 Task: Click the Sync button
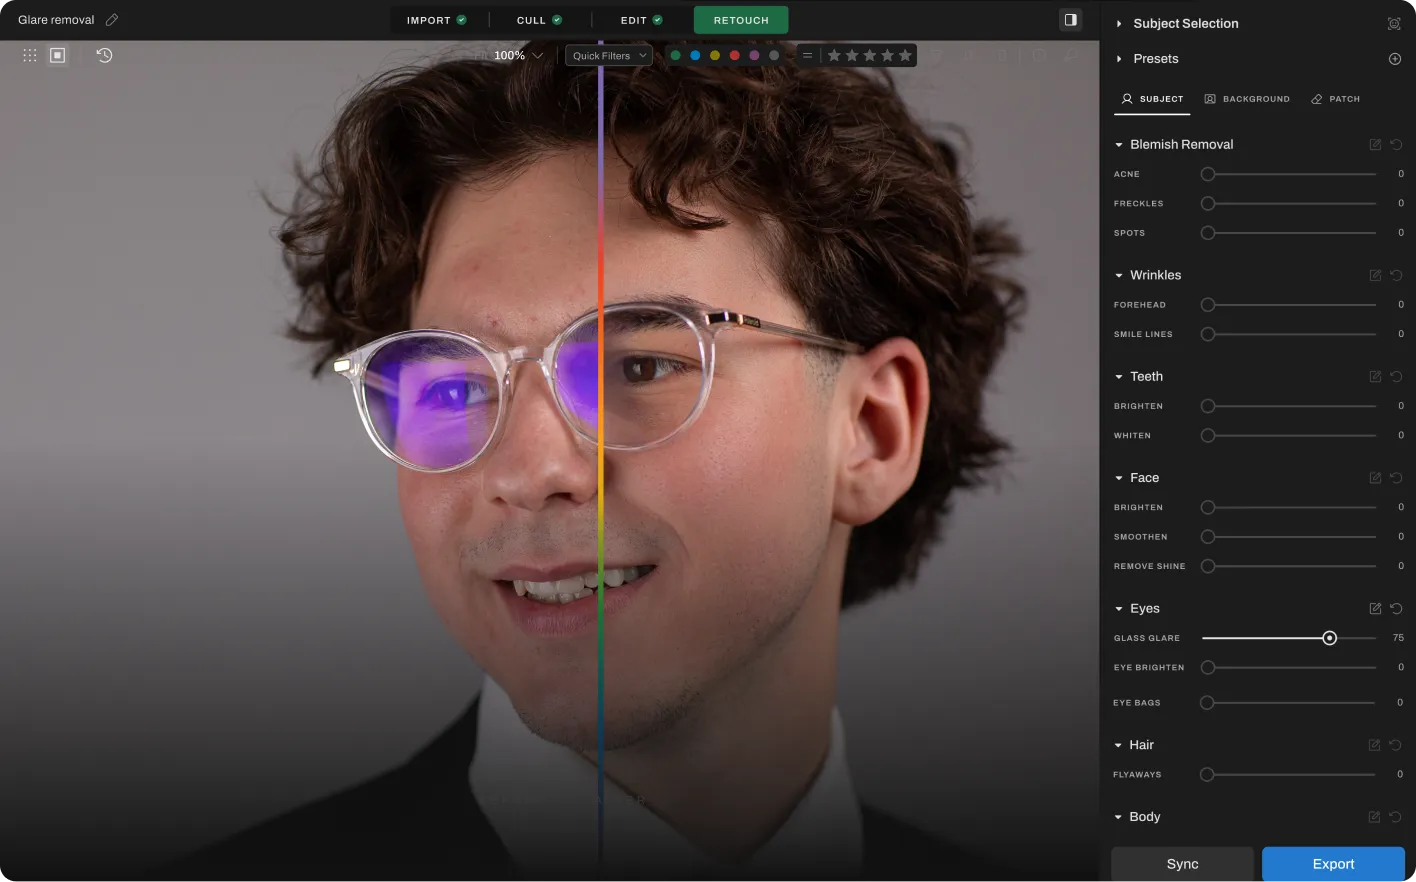[x=1182, y=864]
